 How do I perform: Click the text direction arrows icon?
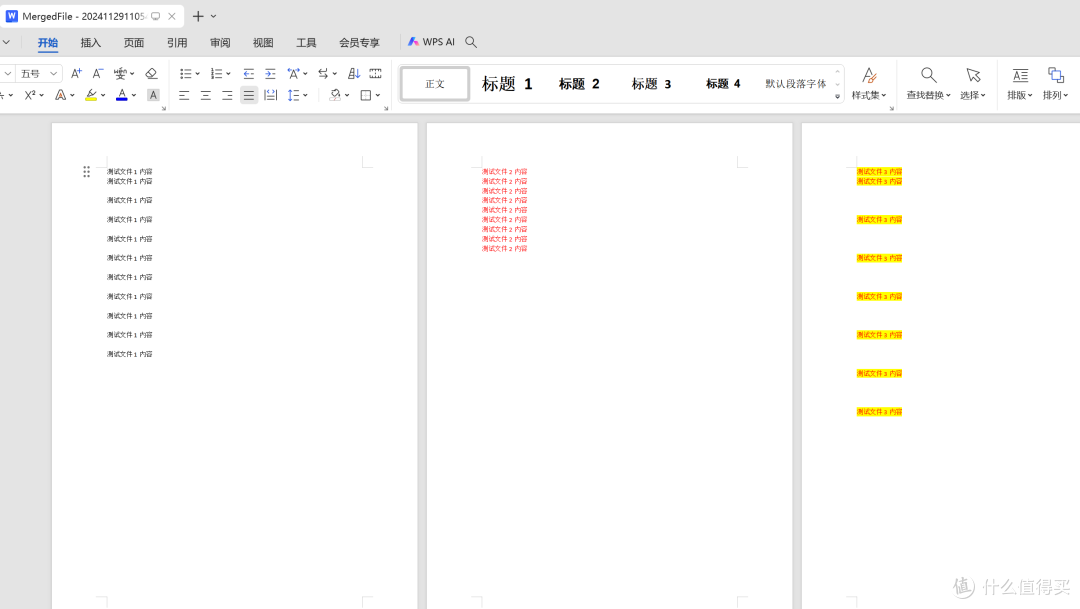tap(323, 73)
